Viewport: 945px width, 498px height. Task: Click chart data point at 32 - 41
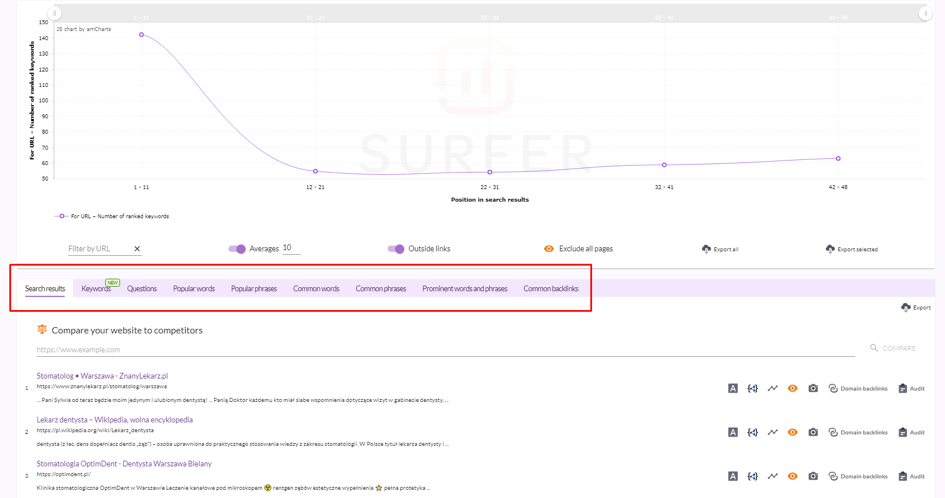coord(664,165)
